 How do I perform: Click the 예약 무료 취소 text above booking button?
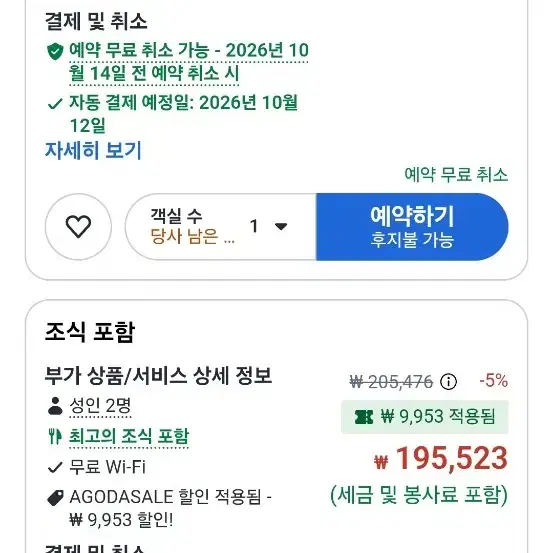click(x=456, y=174)
